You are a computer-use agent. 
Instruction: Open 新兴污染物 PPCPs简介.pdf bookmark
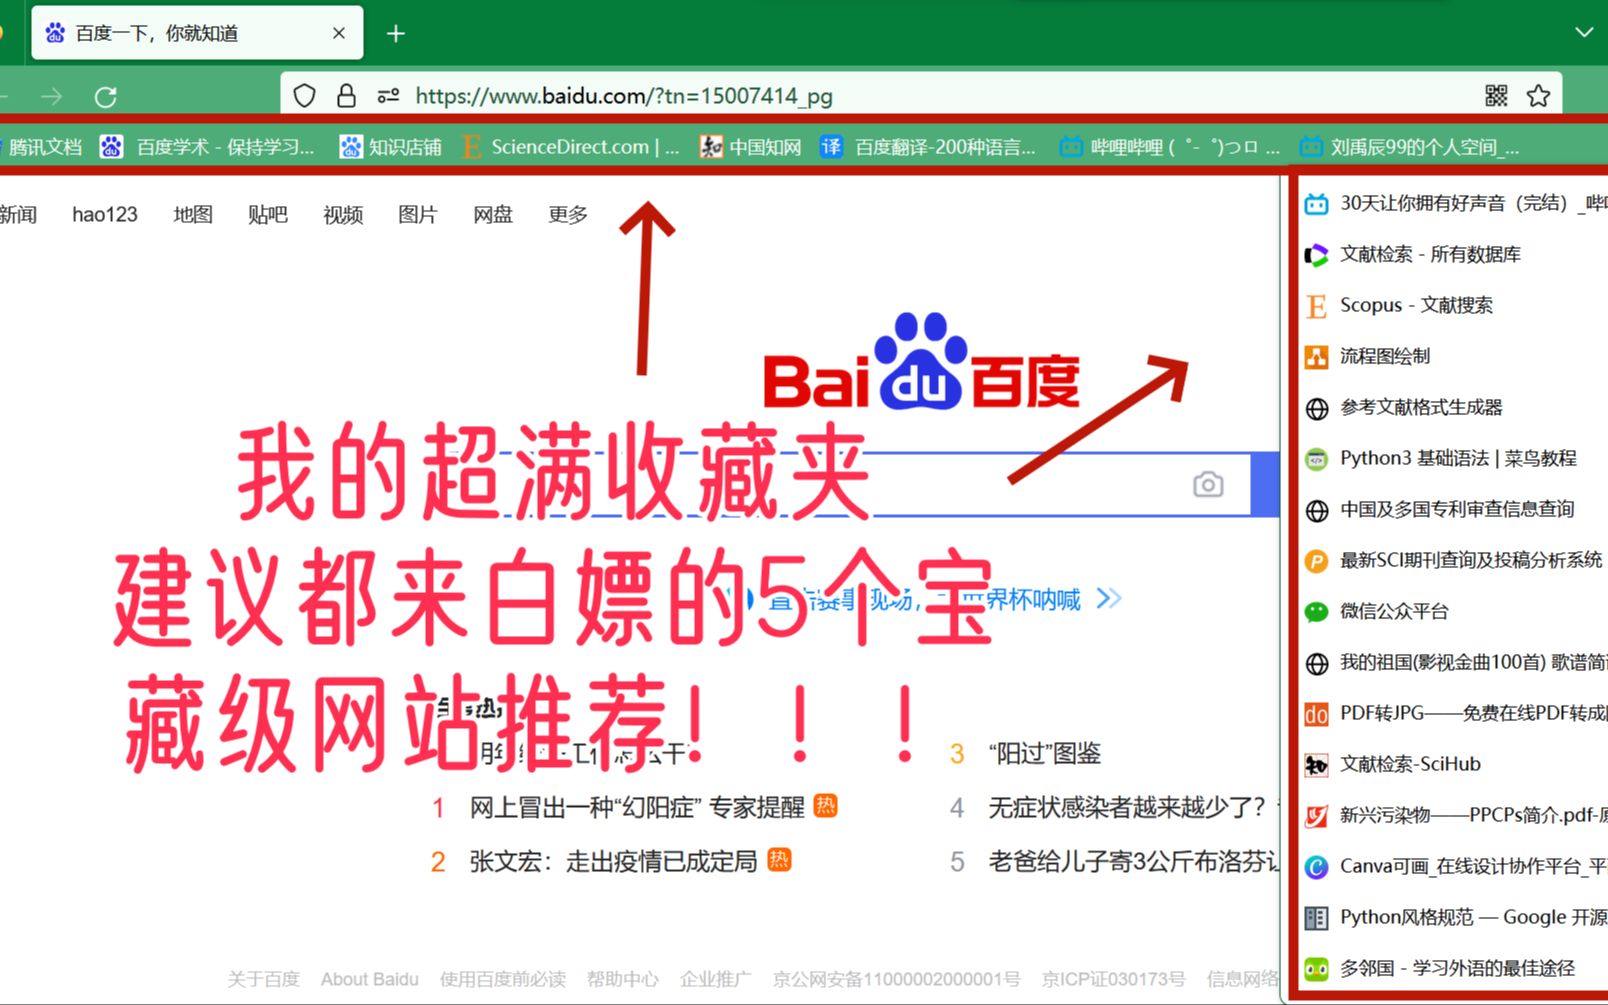coord(1455,815)
